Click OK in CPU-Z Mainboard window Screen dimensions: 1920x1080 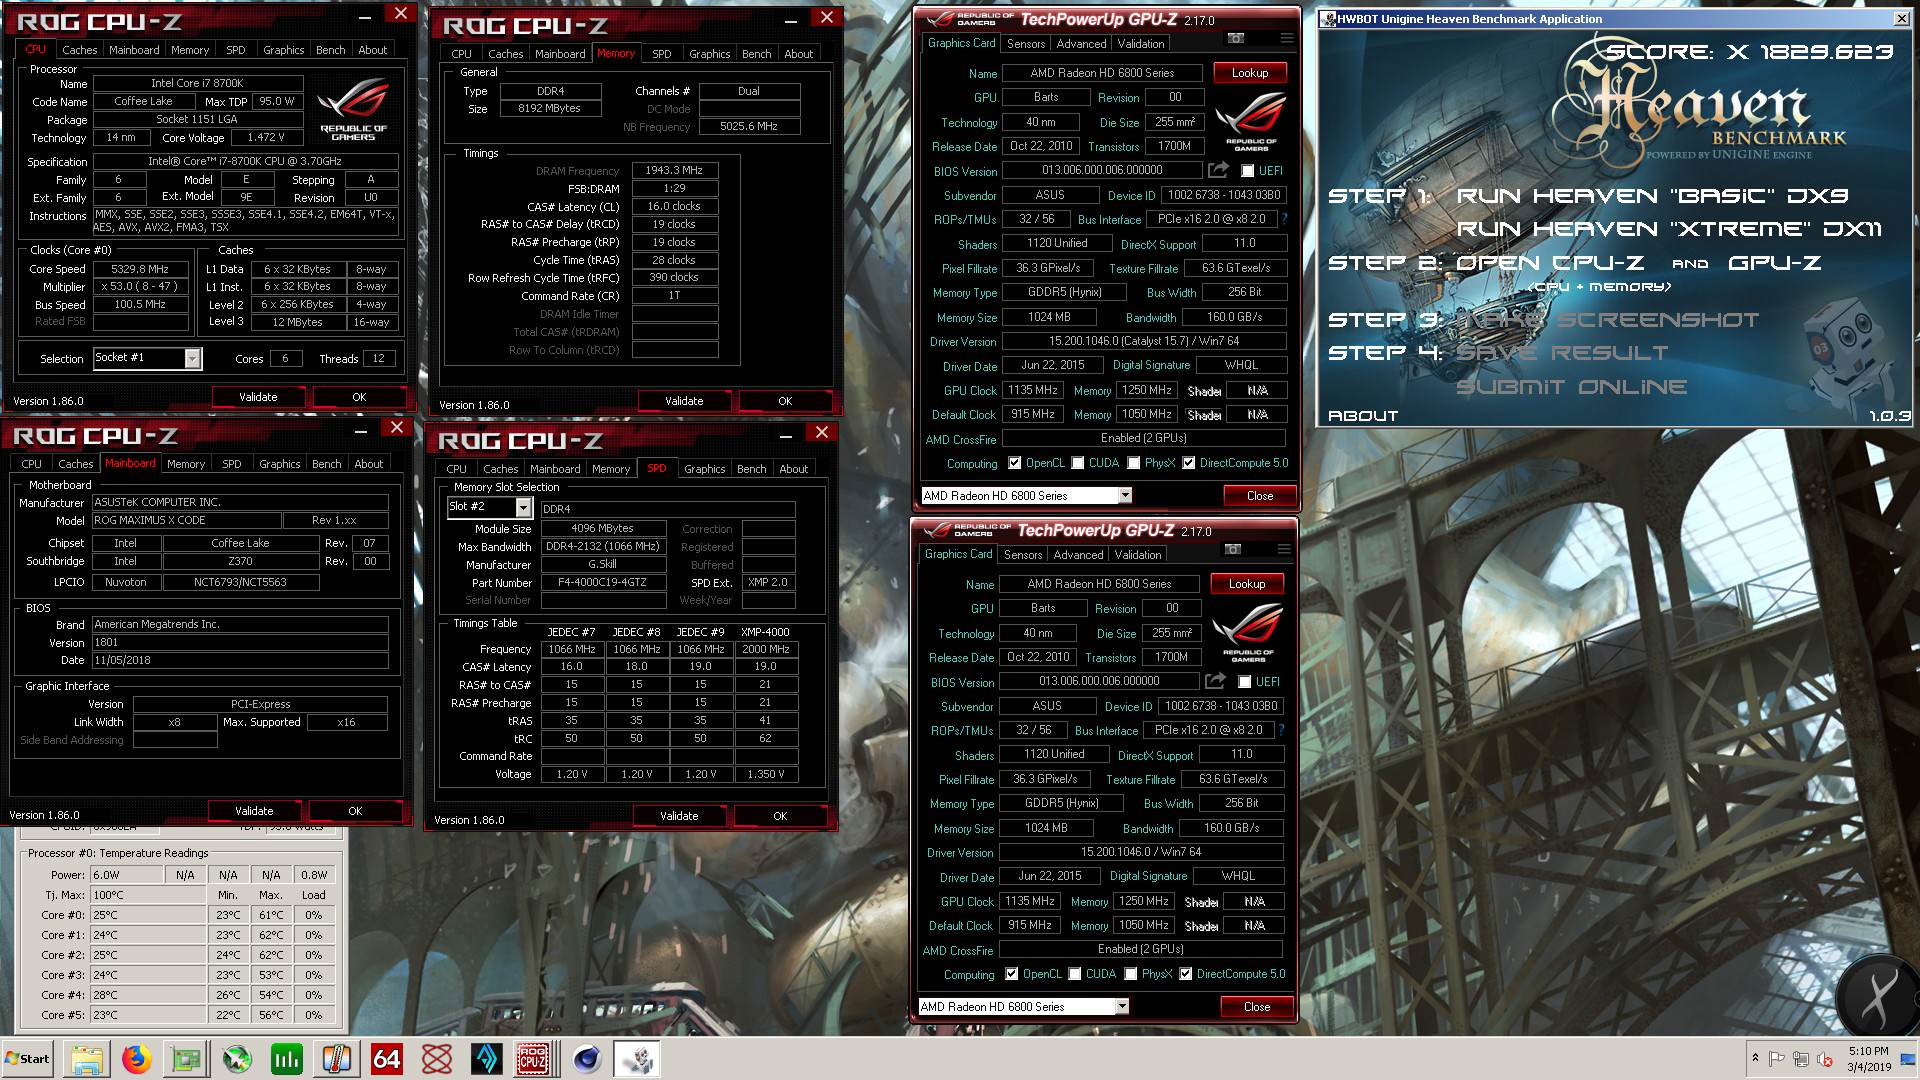(x=355, y=811)
